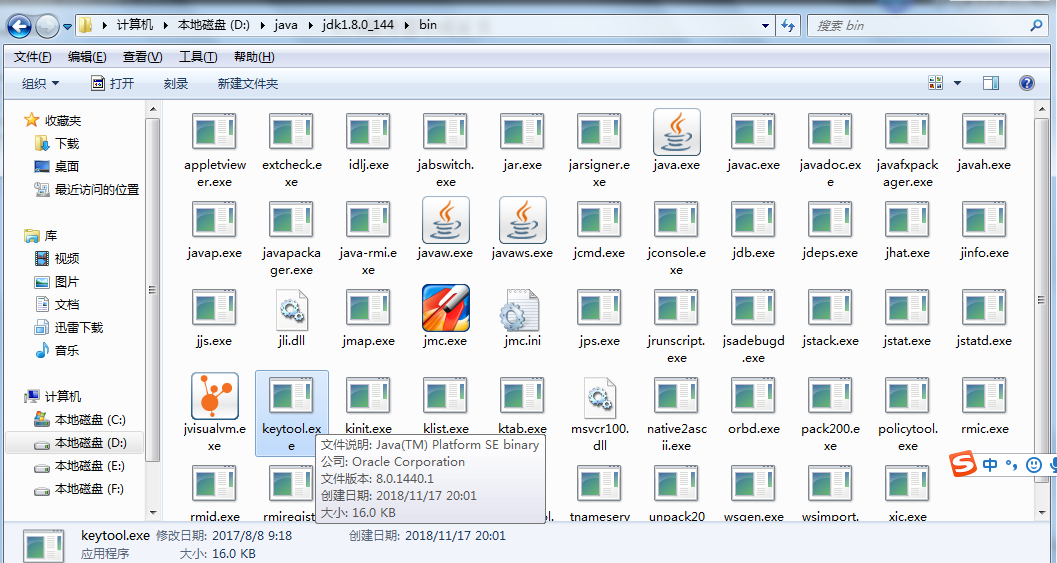Toggle Sogou input Chinese mode indicator

point(990,464)
